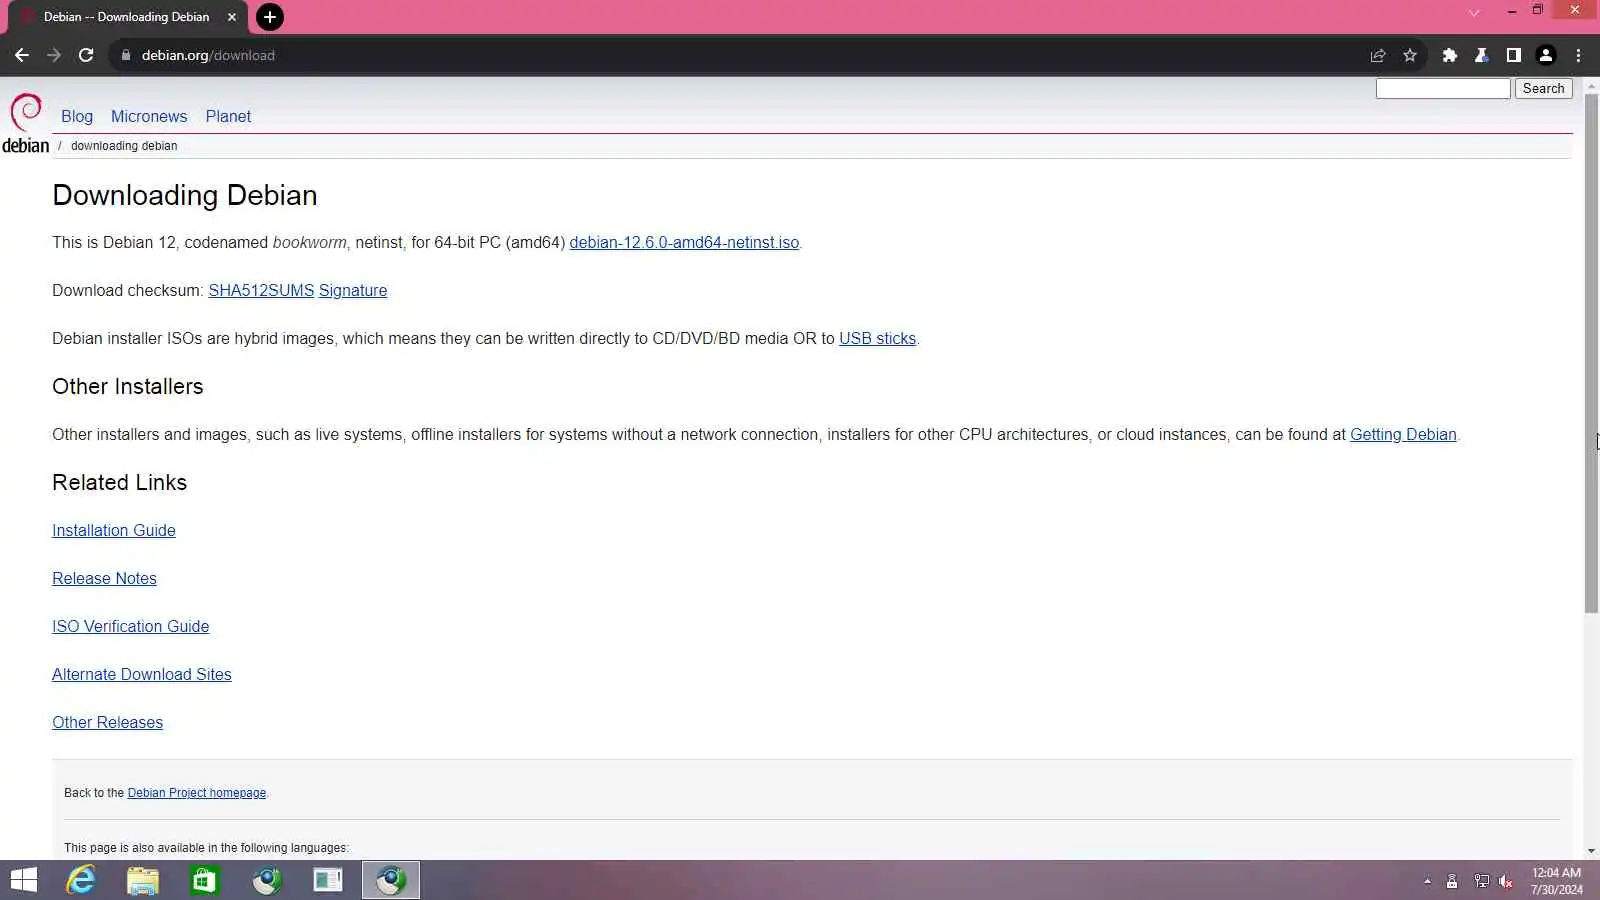This screenshot has width=1600, height=900.
Task: Open the checksum Signature link
Action: tap(353, 290)
